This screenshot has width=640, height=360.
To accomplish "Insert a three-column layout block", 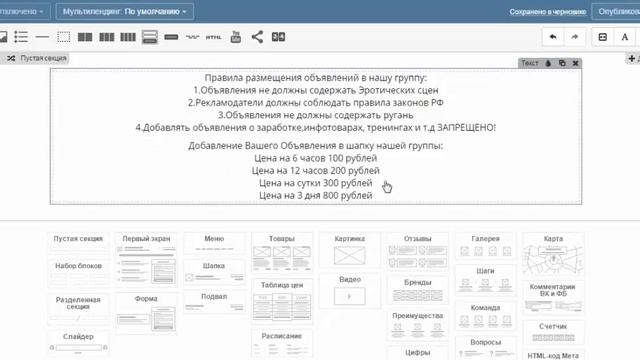I will point(107,37).
